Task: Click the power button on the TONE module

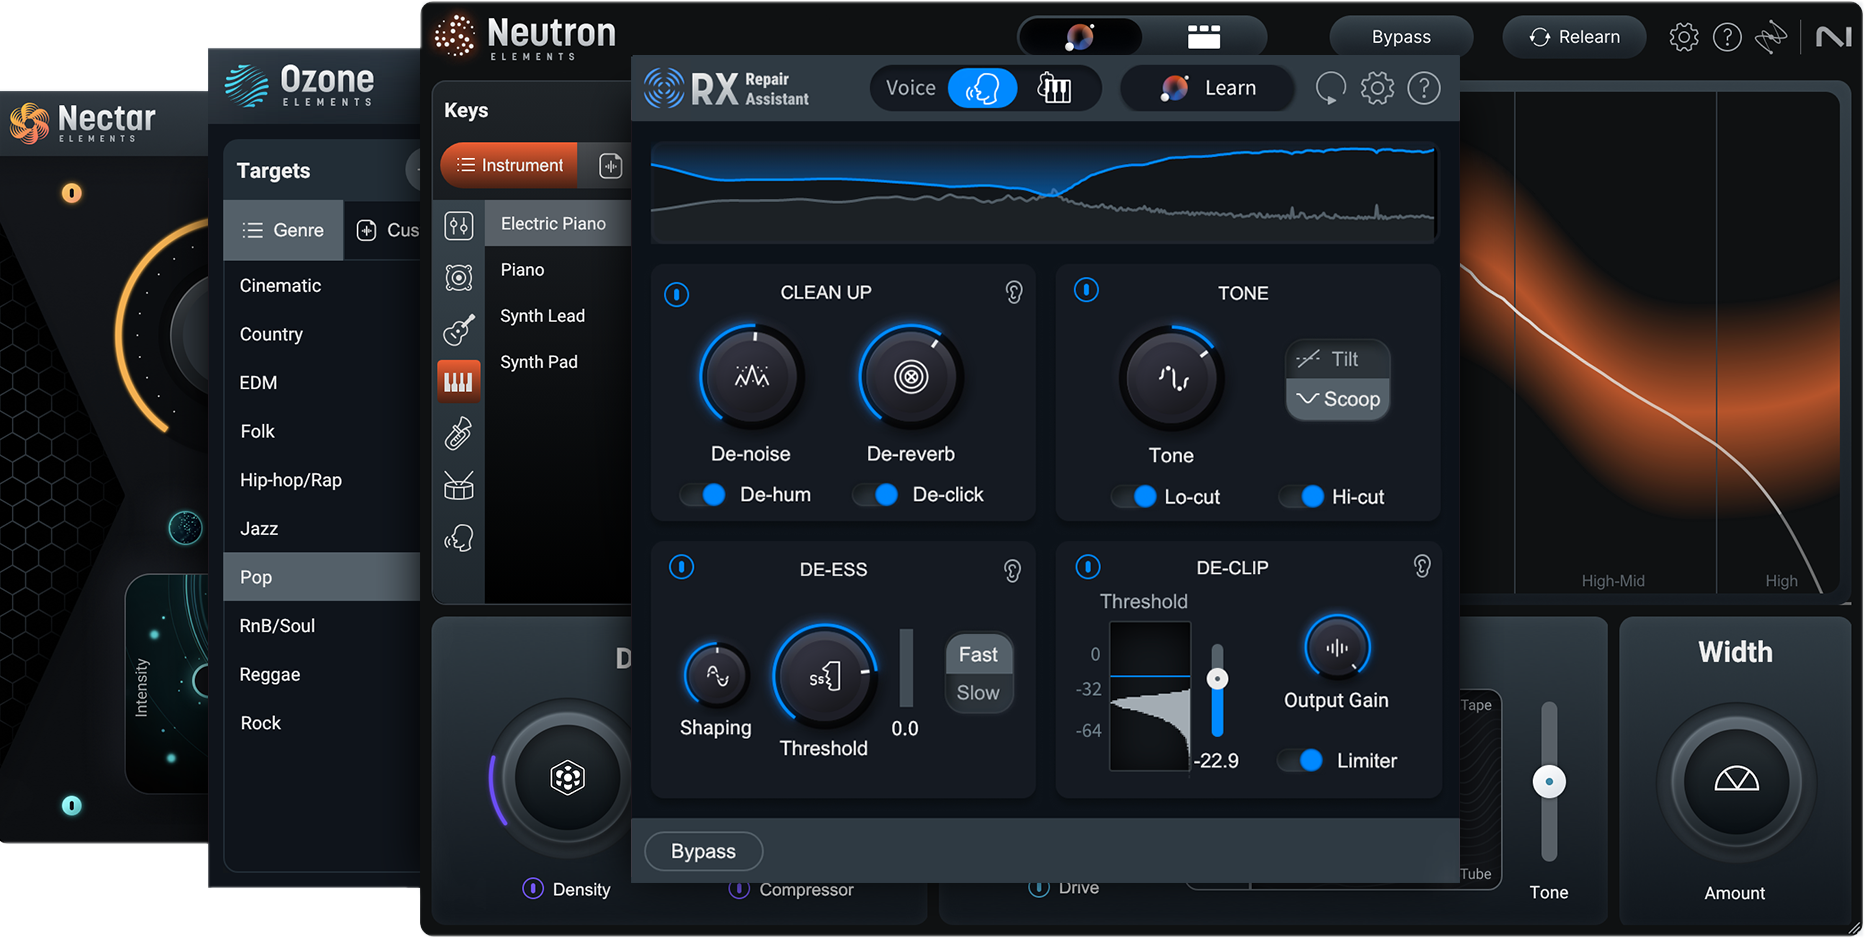Action: coord(1087,291)
